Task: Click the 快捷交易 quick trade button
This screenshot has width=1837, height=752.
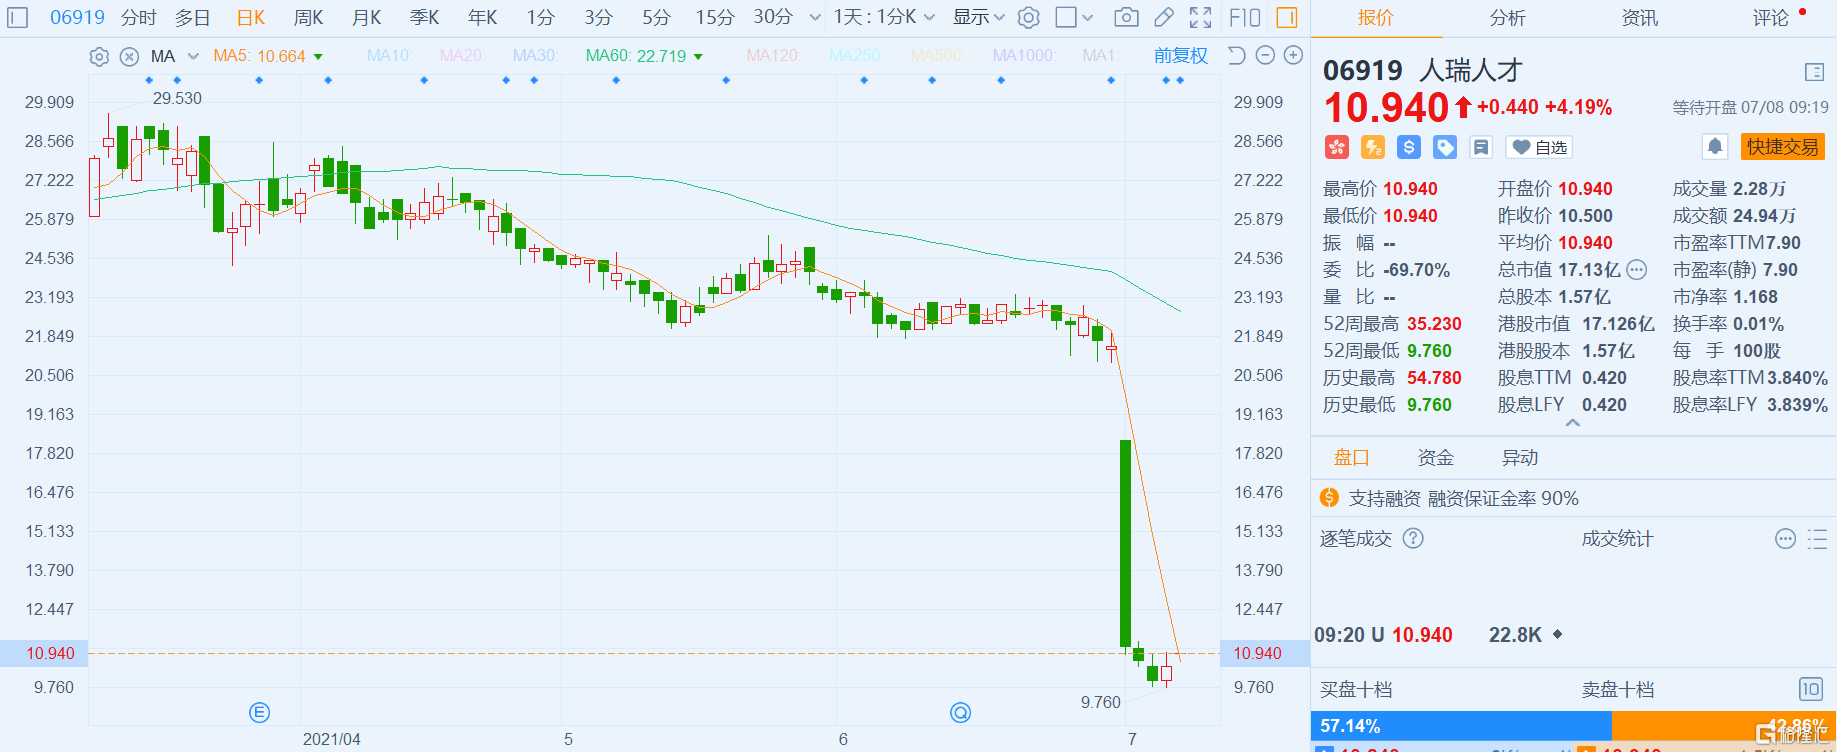Action: [1782, 147]
